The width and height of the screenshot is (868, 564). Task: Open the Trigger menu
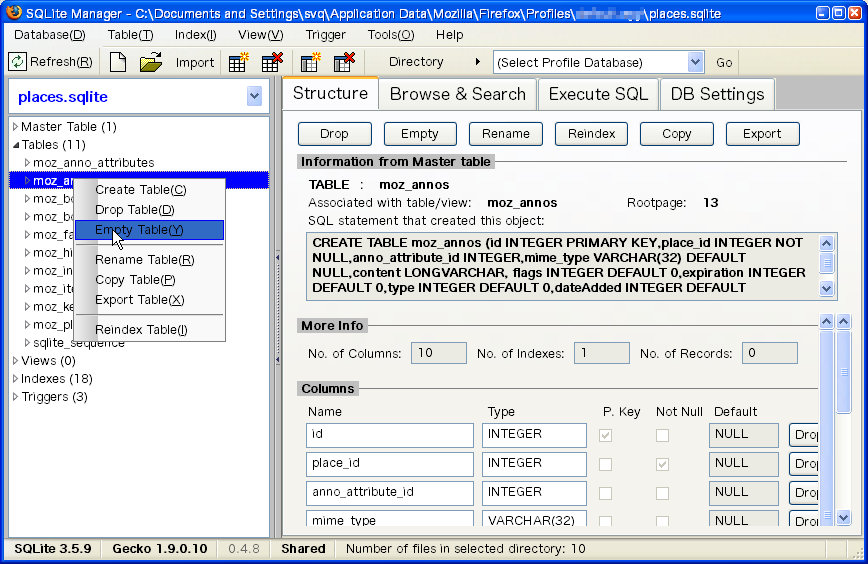coord(326,35)
